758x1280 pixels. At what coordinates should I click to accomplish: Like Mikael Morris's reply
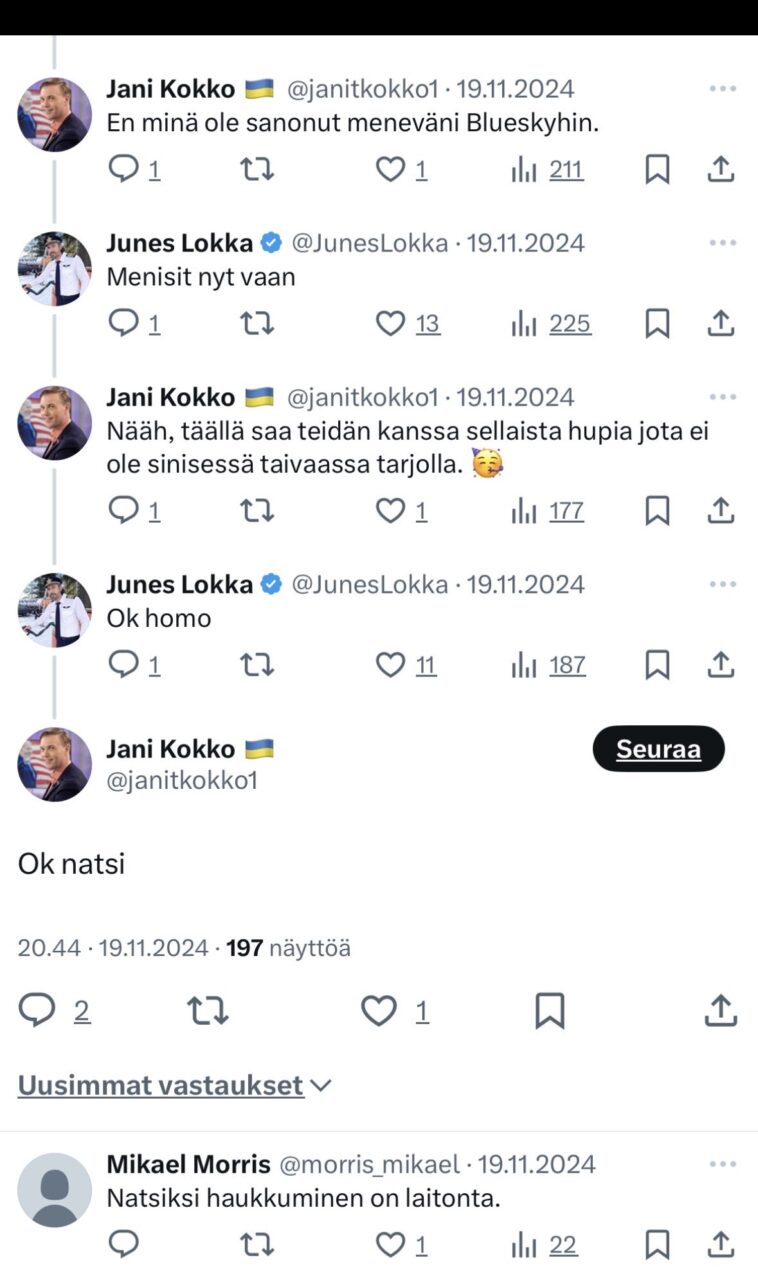pyautogui.click(x=390, y=1245)
